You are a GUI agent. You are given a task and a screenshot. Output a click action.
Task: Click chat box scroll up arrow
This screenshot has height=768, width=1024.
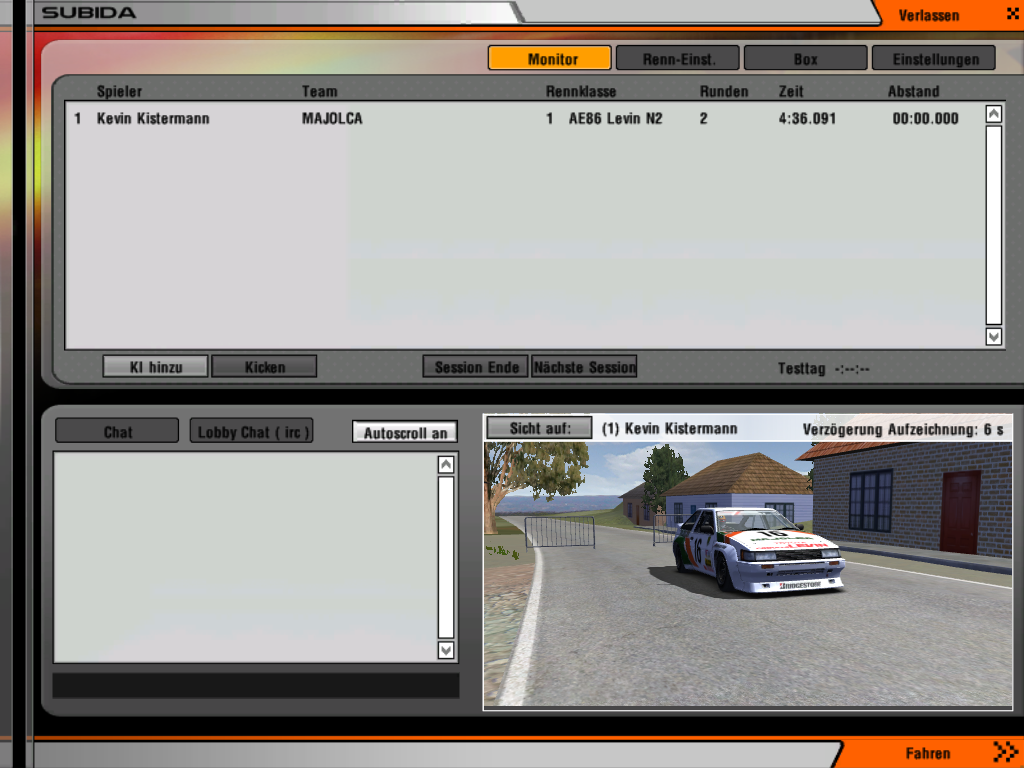(446, 465)
